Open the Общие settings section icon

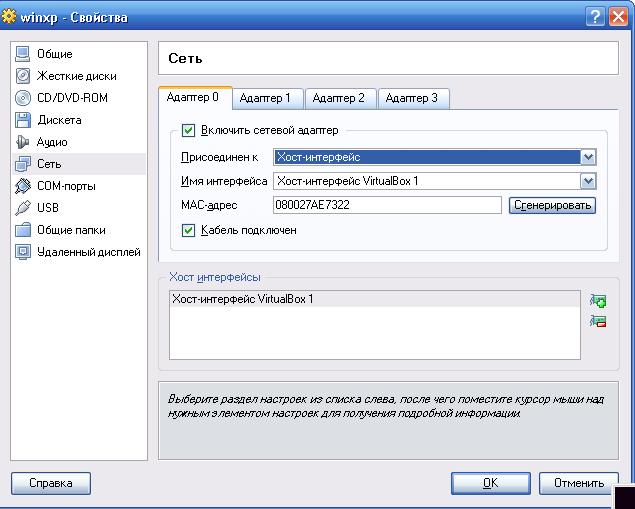tap(23, 54)
